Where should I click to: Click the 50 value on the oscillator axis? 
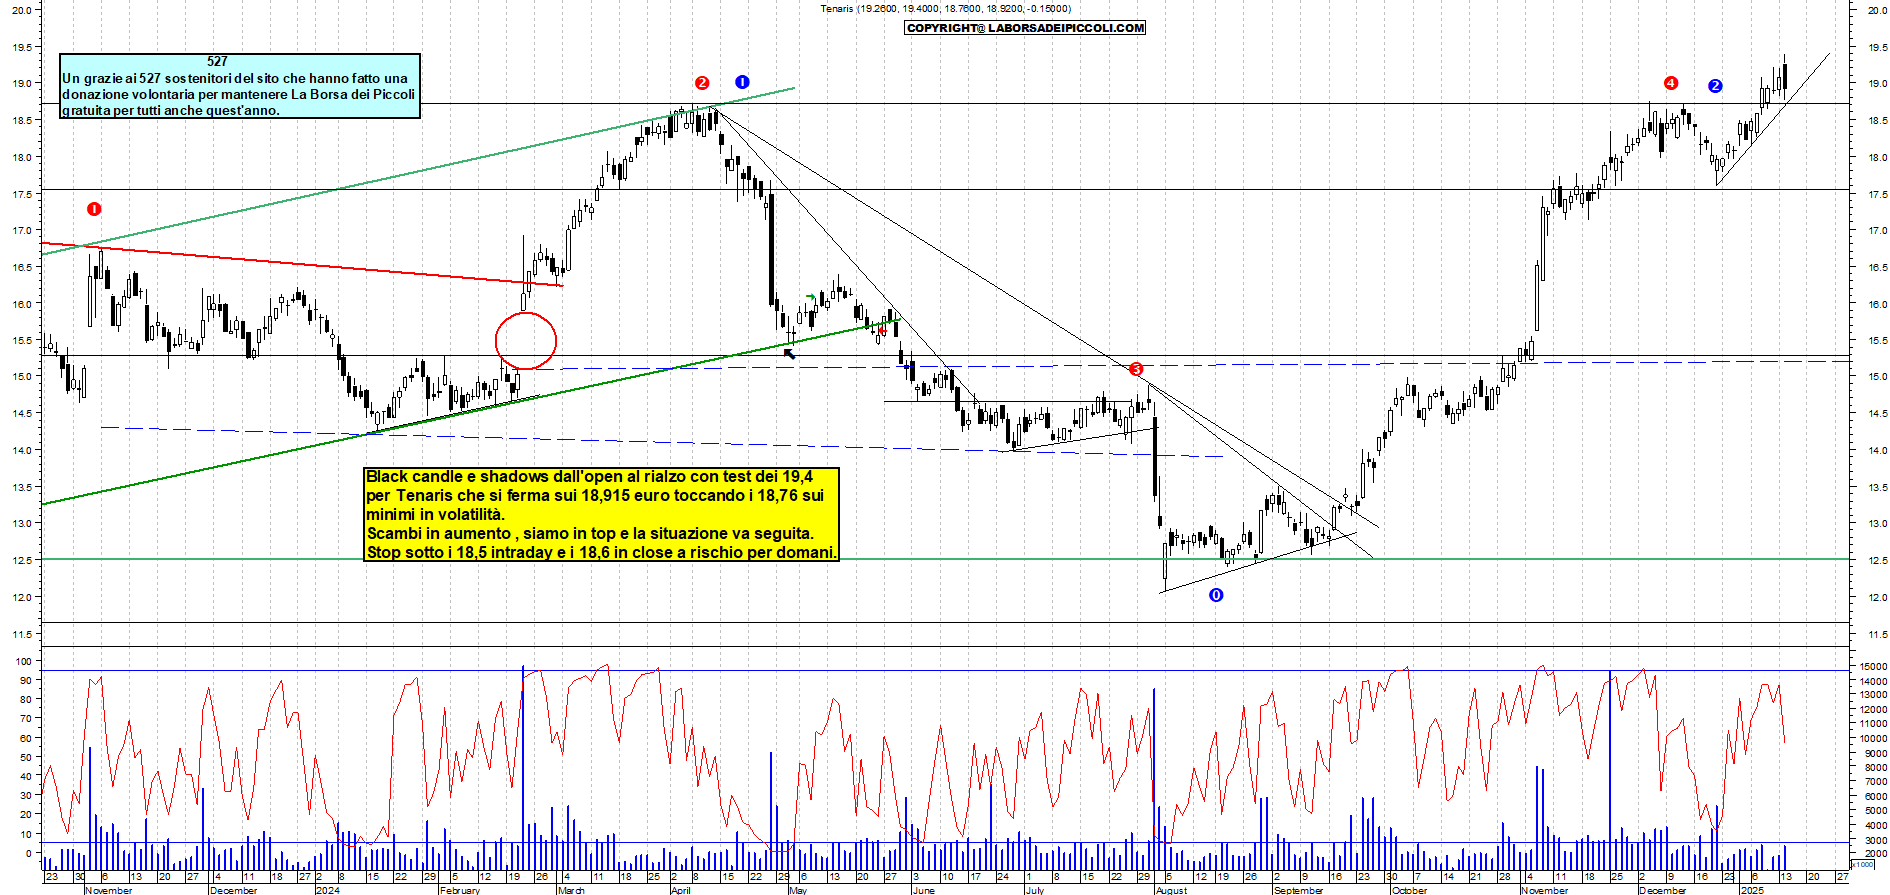point(27,758)
